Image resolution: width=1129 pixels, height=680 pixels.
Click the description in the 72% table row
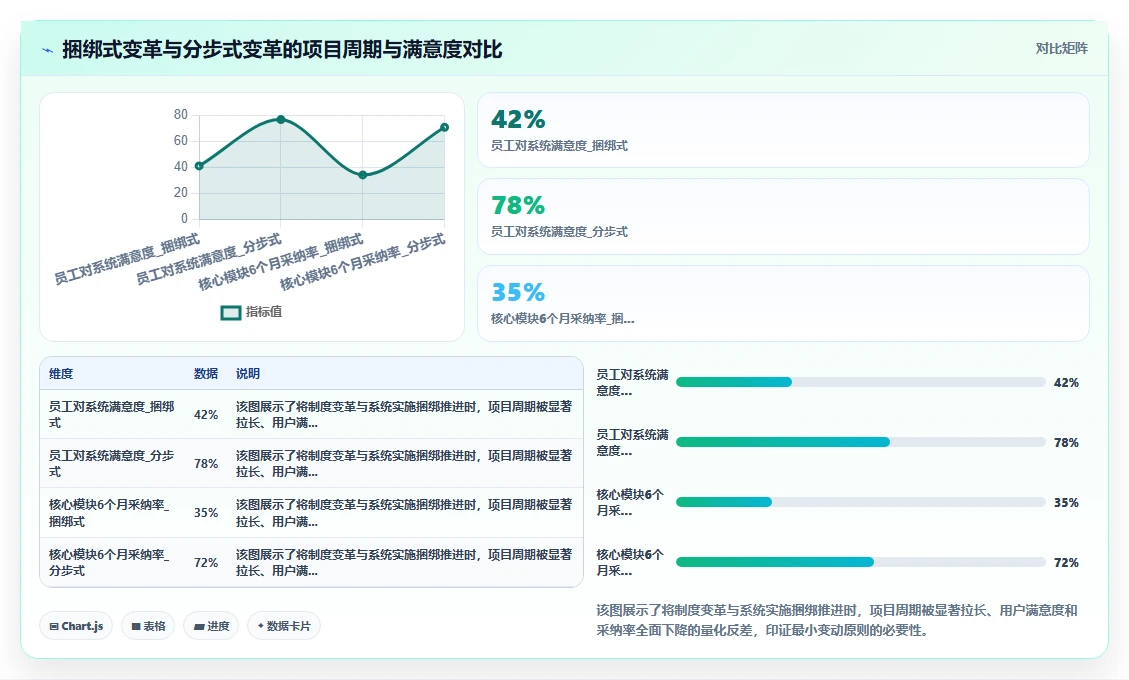[x=404, y=562]
